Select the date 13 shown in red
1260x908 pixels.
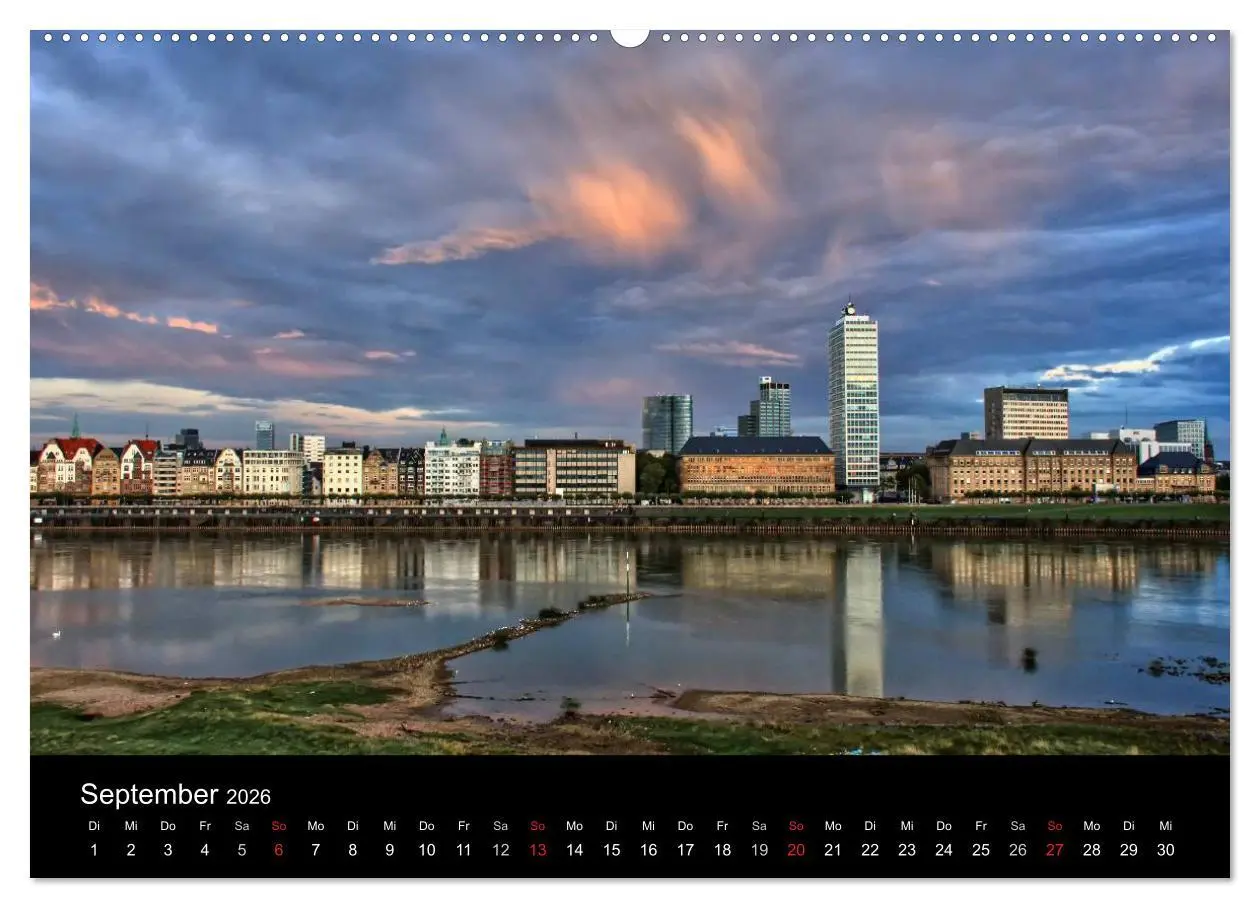(x=537, y=850)
